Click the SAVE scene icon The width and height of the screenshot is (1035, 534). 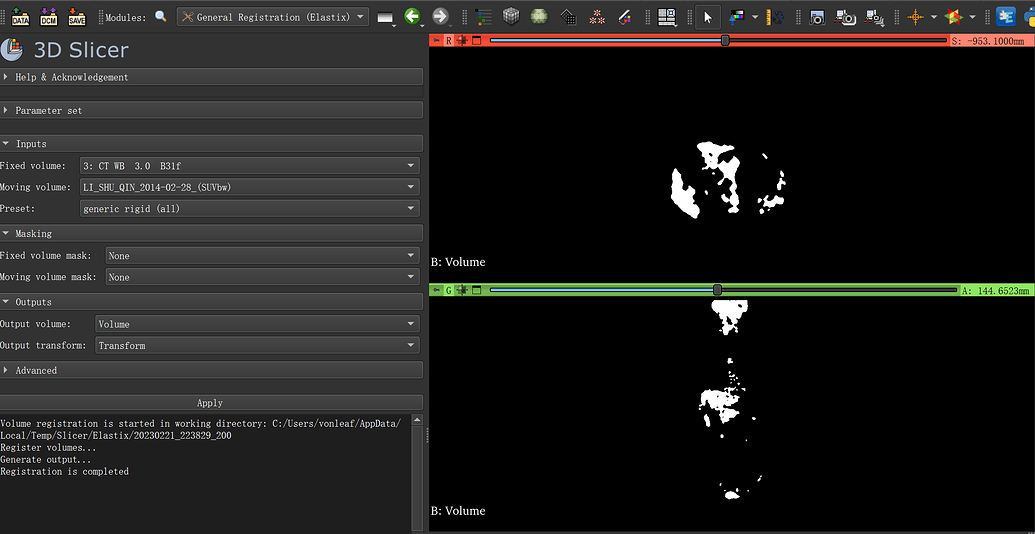click(77, 17)
